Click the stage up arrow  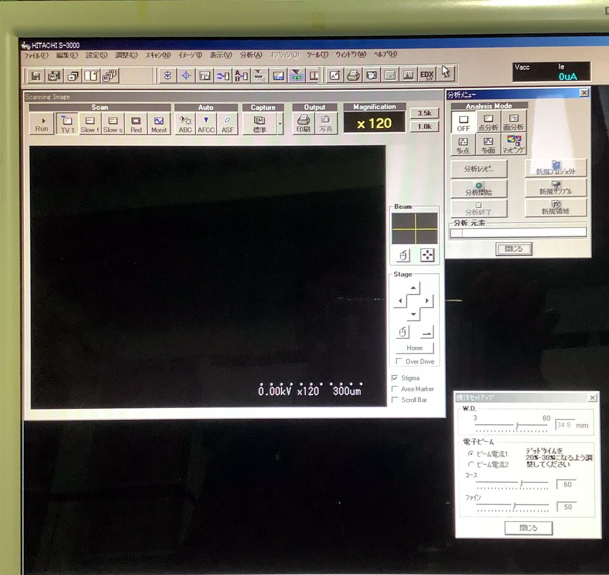(x=413, y=288)
